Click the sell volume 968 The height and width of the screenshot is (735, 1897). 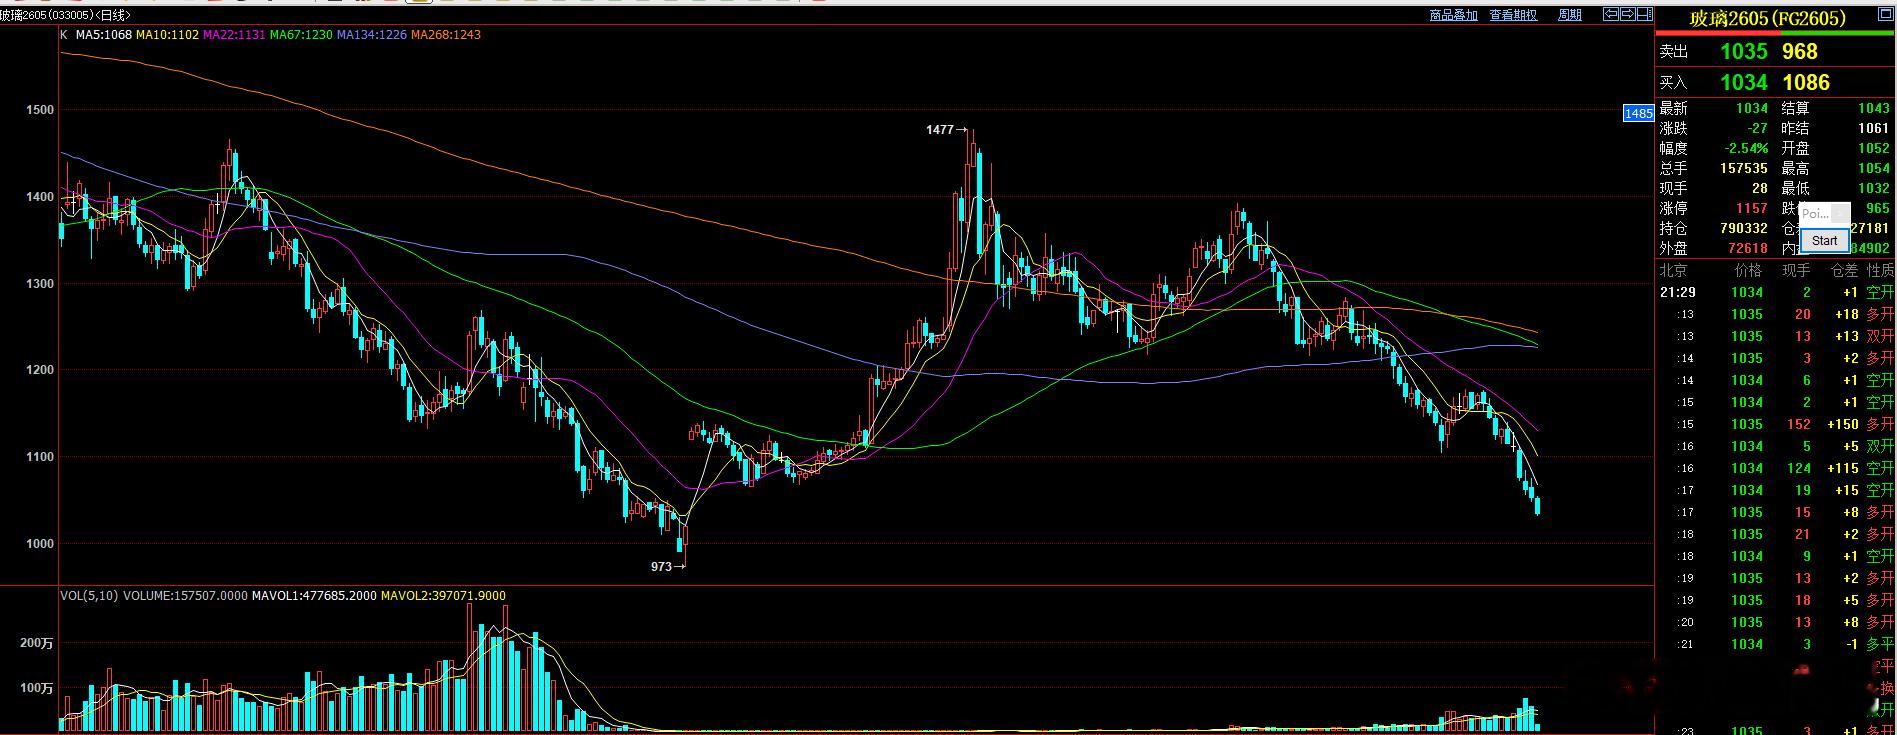pyautogui.click(x=1800, y=52)
